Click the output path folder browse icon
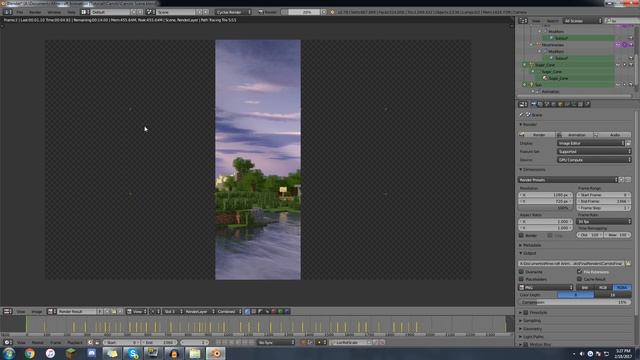 click(628, 264)
